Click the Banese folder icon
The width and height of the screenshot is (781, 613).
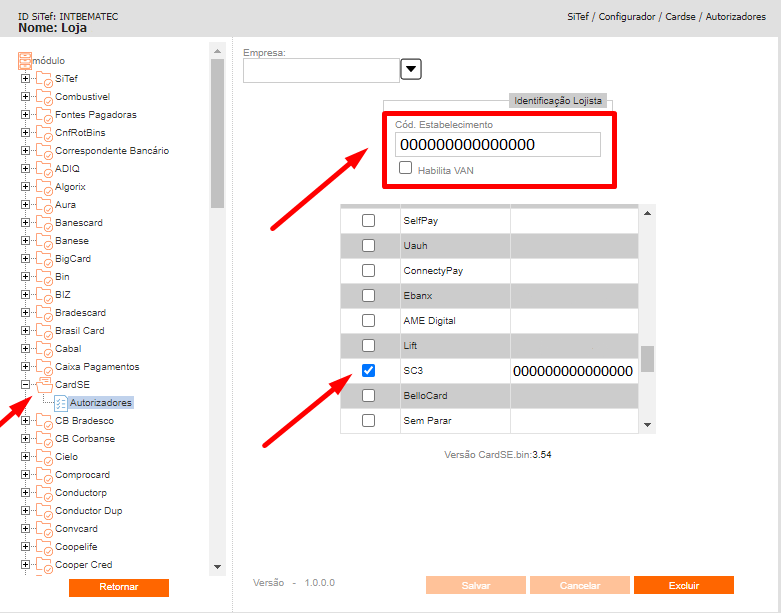[44, 241]
